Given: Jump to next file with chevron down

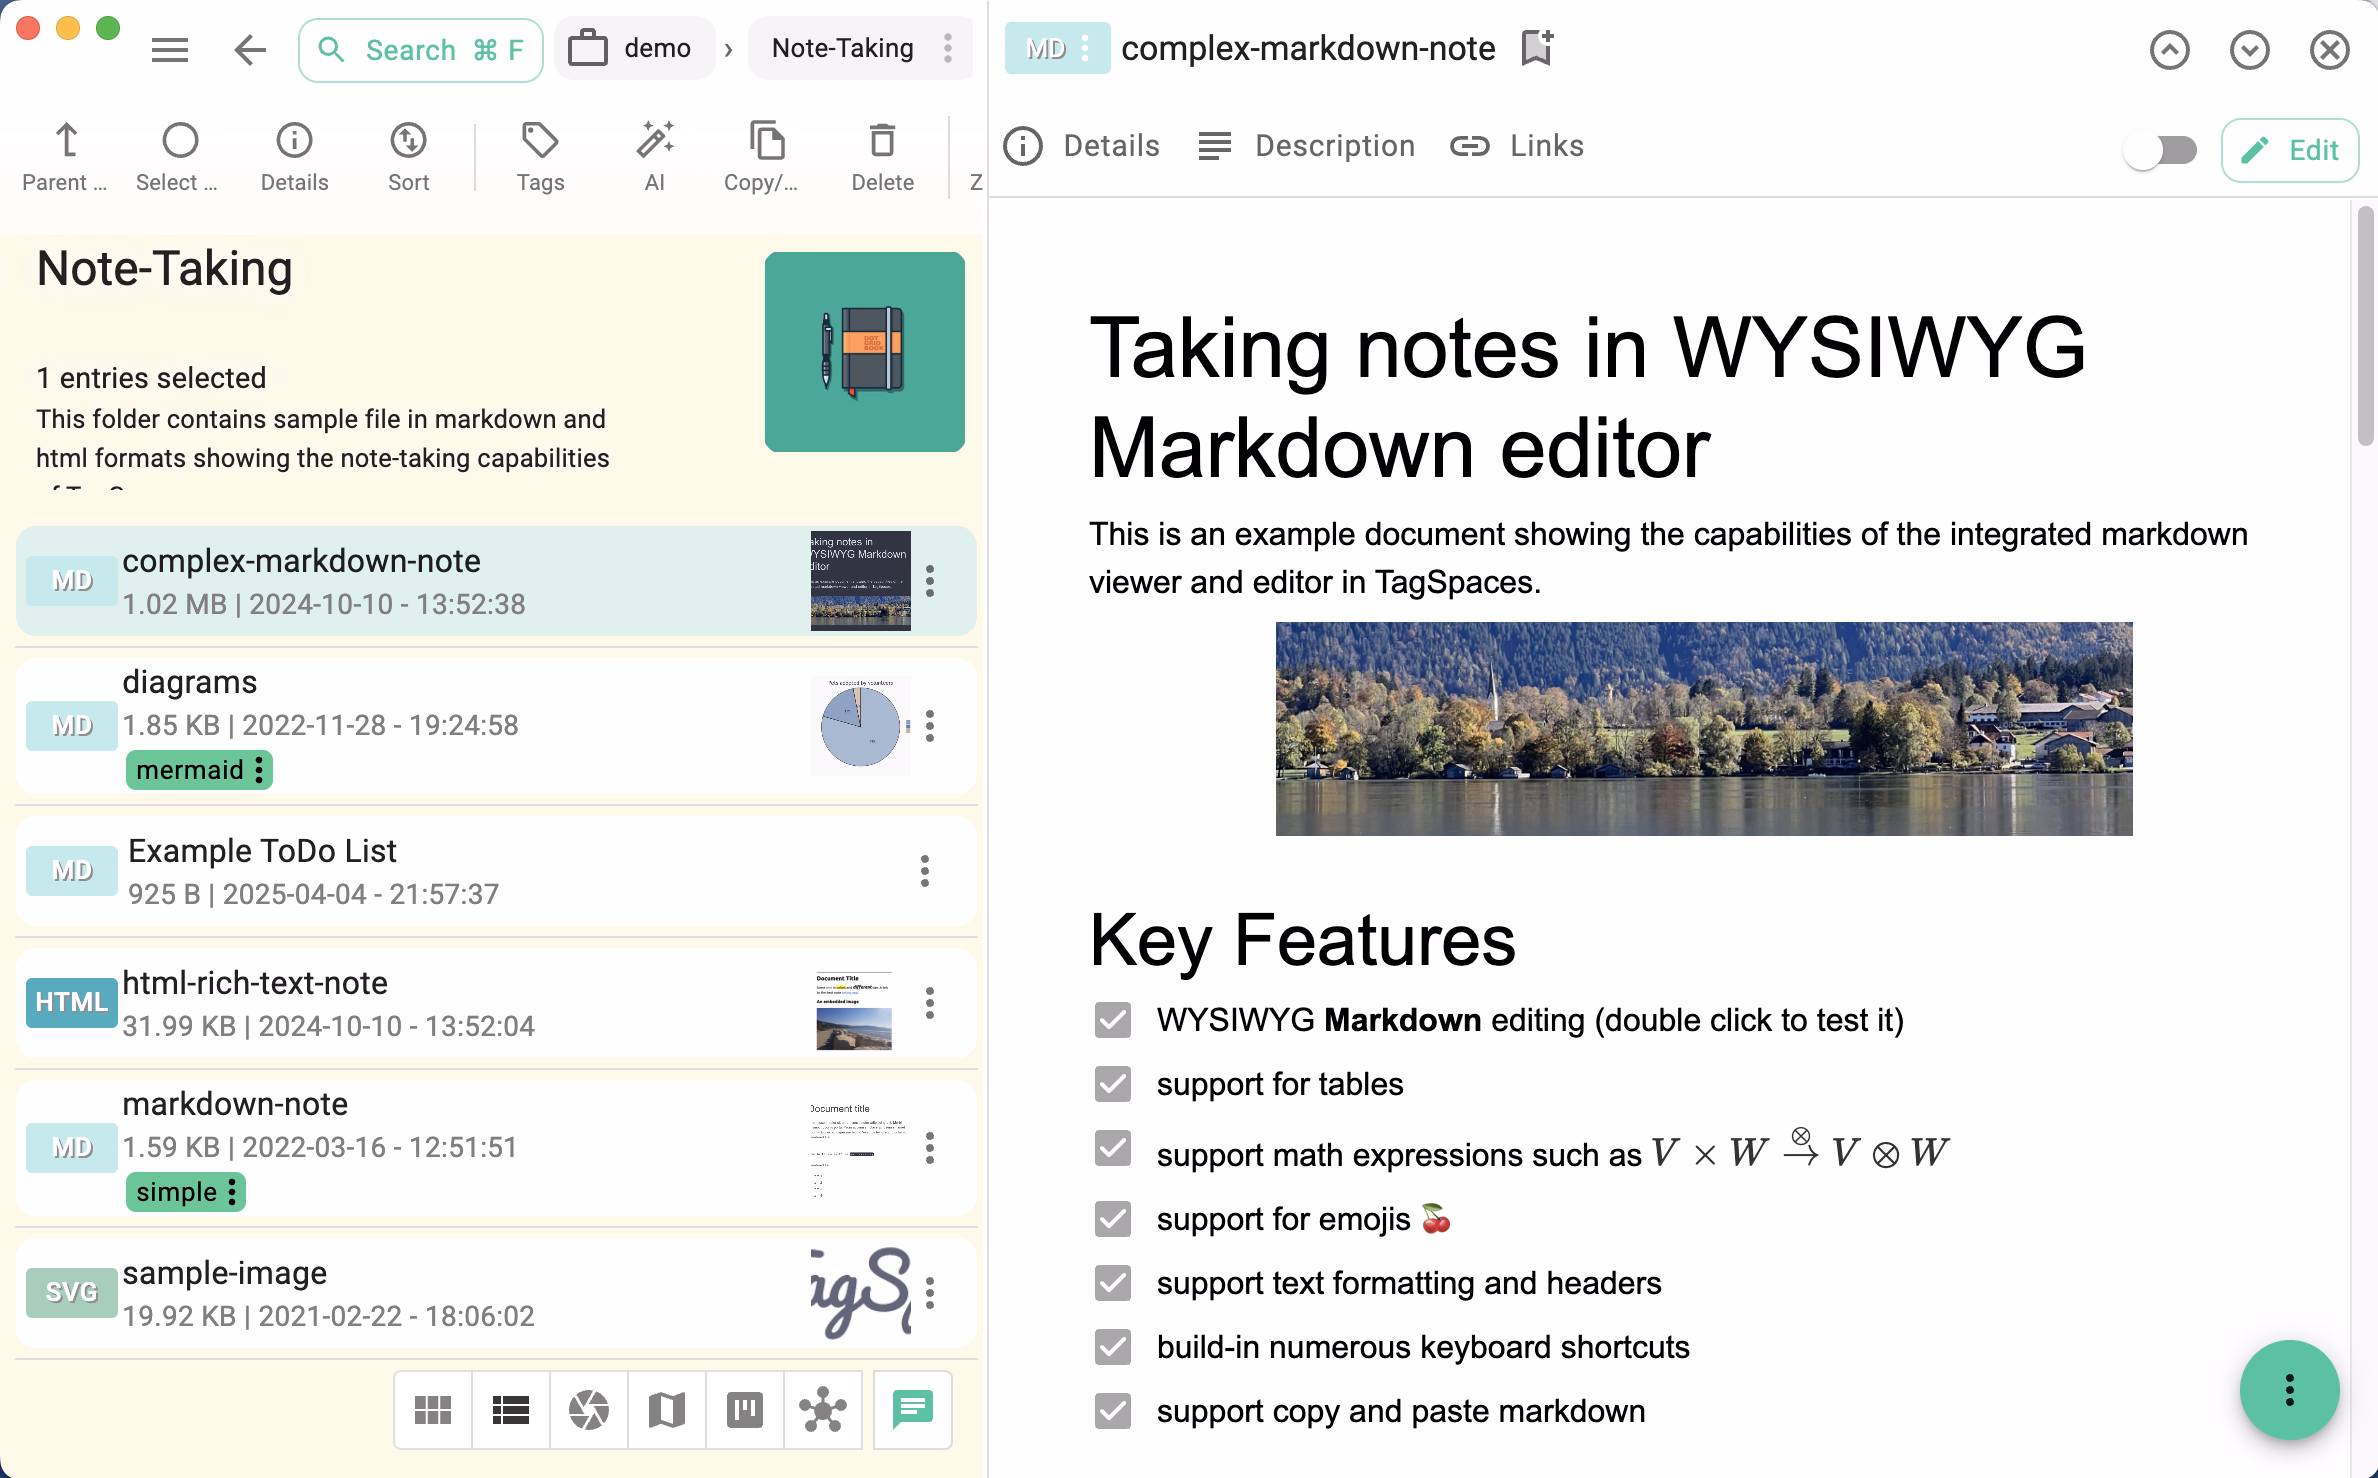Looking at the screenshot, I should click(2249, 48).
